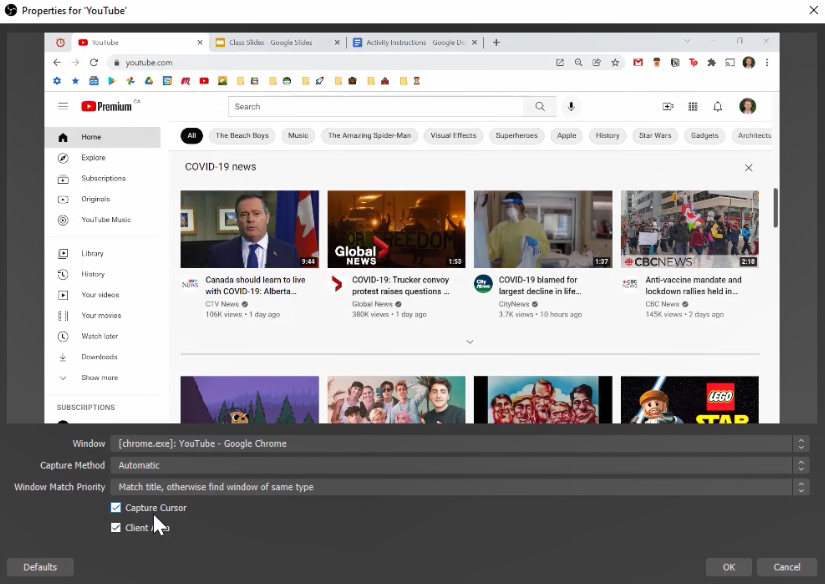Select the YouTube browser tab

140,43
